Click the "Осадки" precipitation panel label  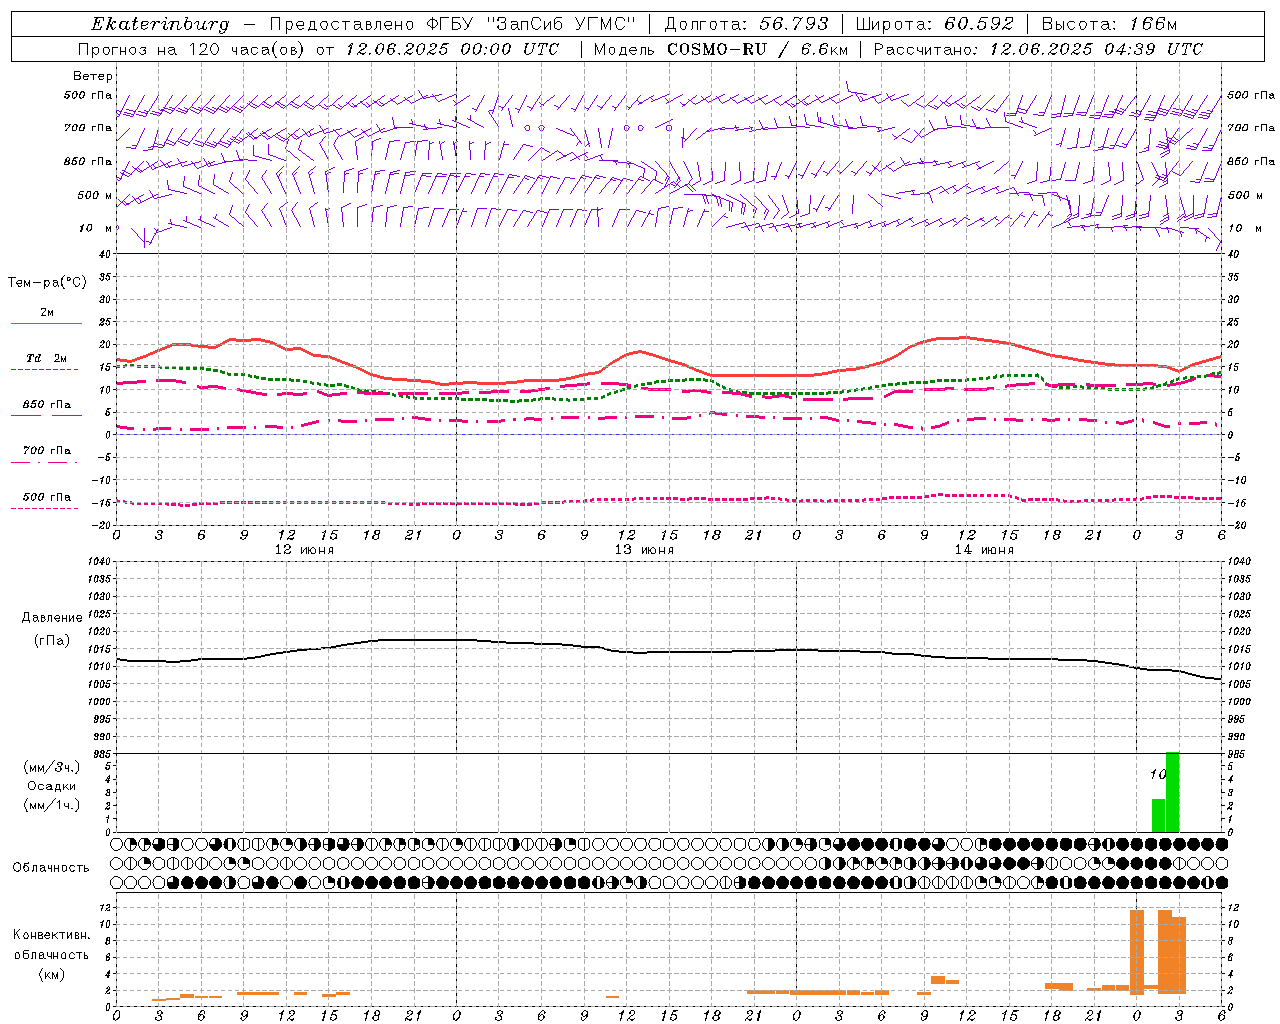[x=52, y=786]
